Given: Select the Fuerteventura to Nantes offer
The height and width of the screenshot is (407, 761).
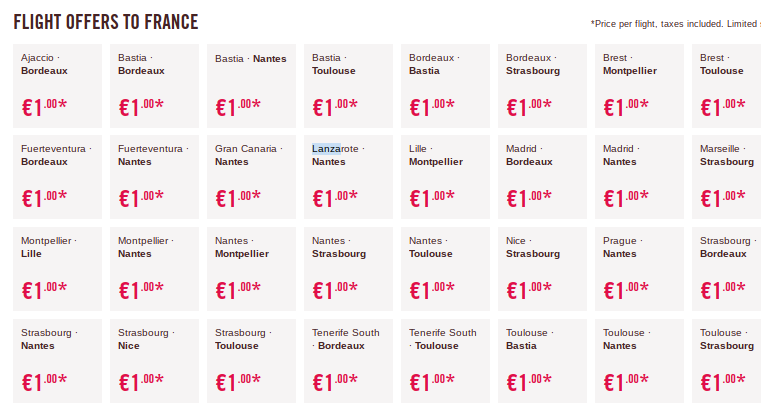Looking at the screenshot, I should (154, 176).
